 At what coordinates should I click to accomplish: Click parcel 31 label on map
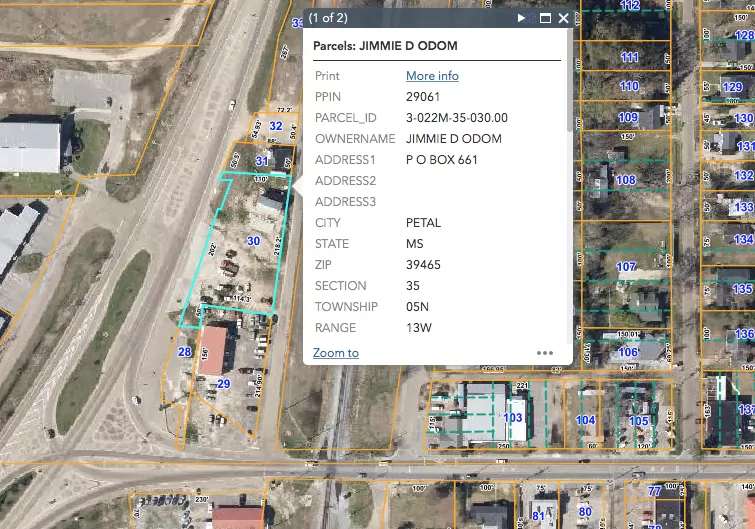[x=262, y=161]
